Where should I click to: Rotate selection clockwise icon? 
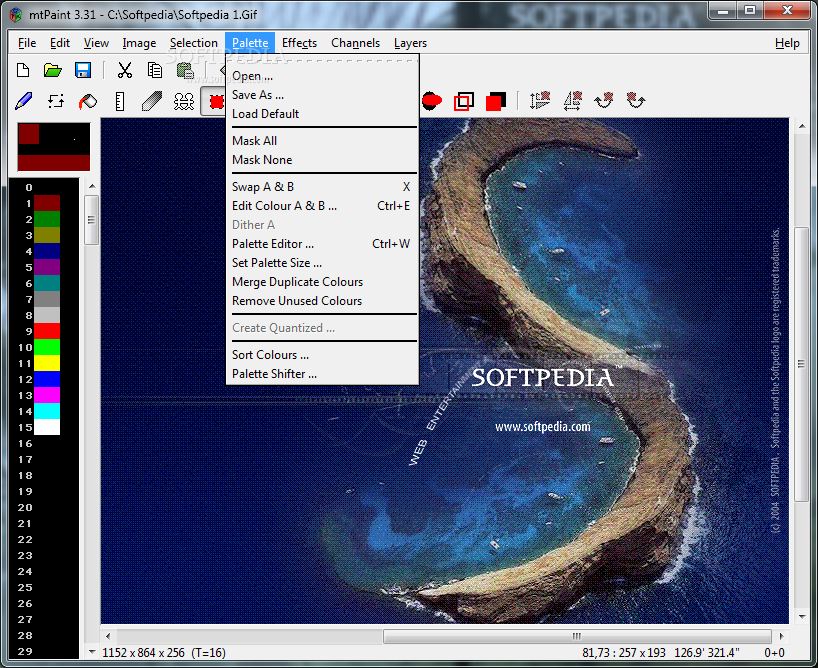[x=604, y=100]
